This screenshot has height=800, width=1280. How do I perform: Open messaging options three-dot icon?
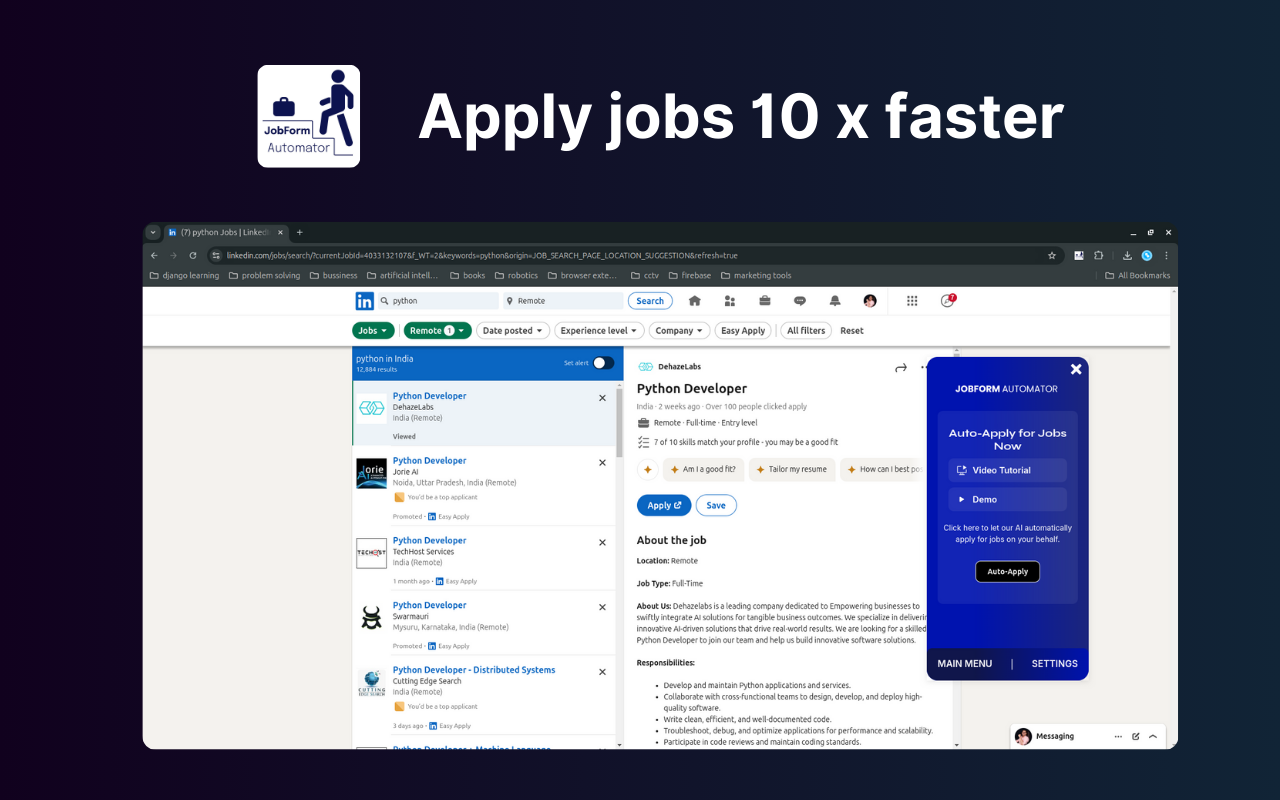tap(1119, 737)
